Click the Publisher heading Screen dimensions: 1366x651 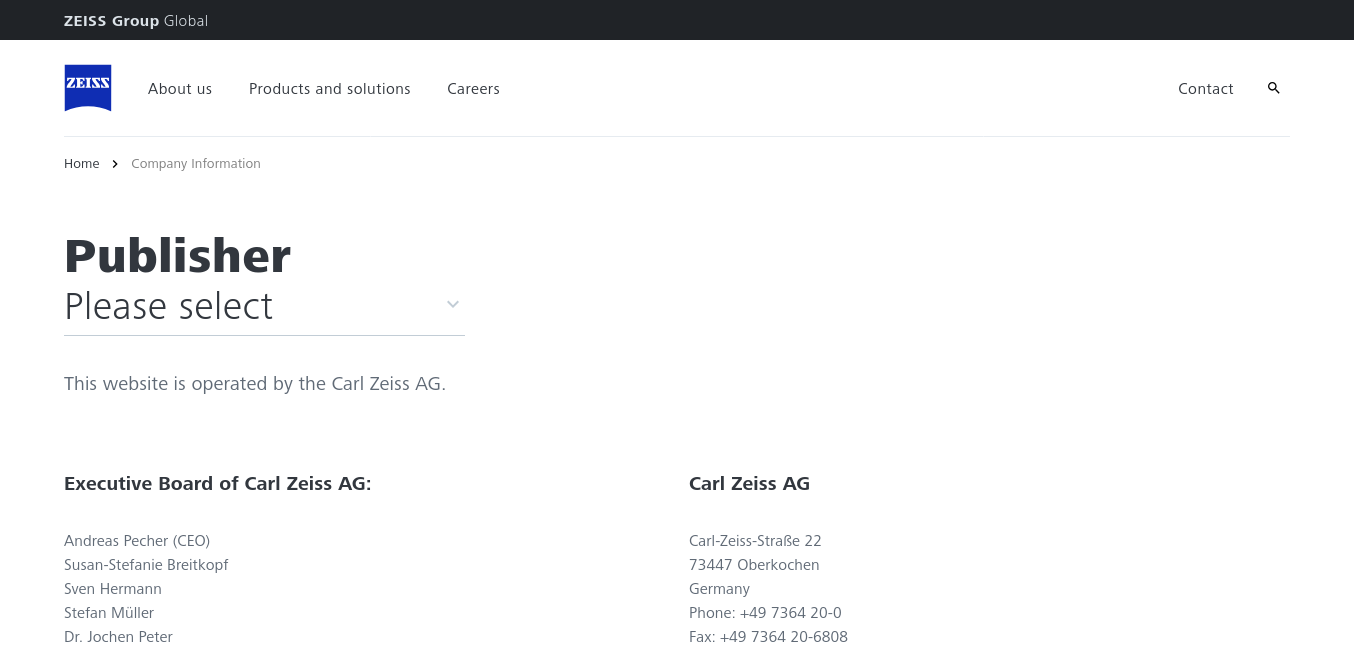177,256
